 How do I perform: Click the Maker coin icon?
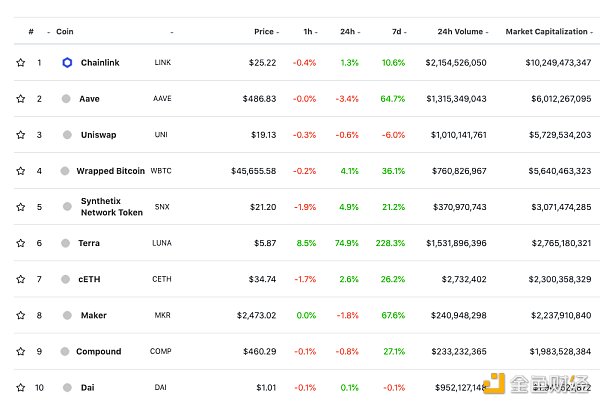(67, 315)
